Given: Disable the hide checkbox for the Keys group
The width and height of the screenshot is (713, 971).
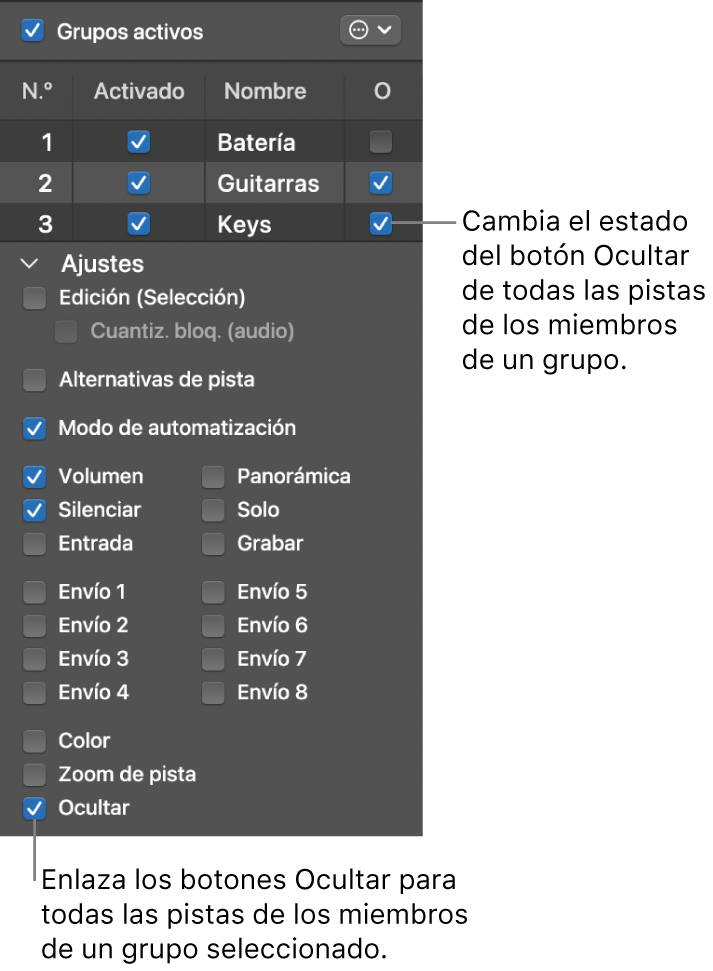Looking at the screenshot, I should click(380, 224).
